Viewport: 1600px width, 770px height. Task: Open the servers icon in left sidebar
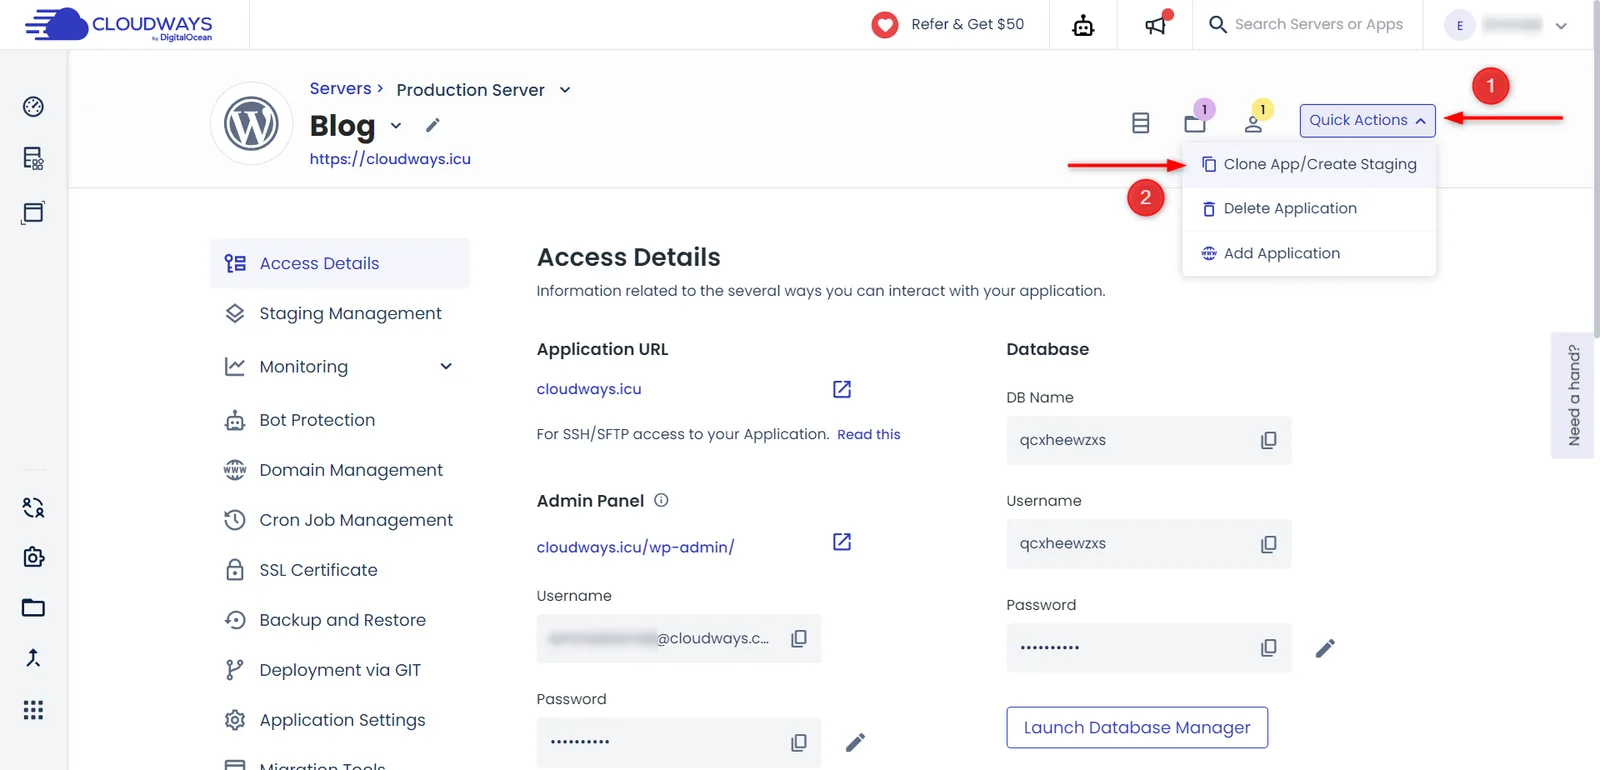click(33, 158)
